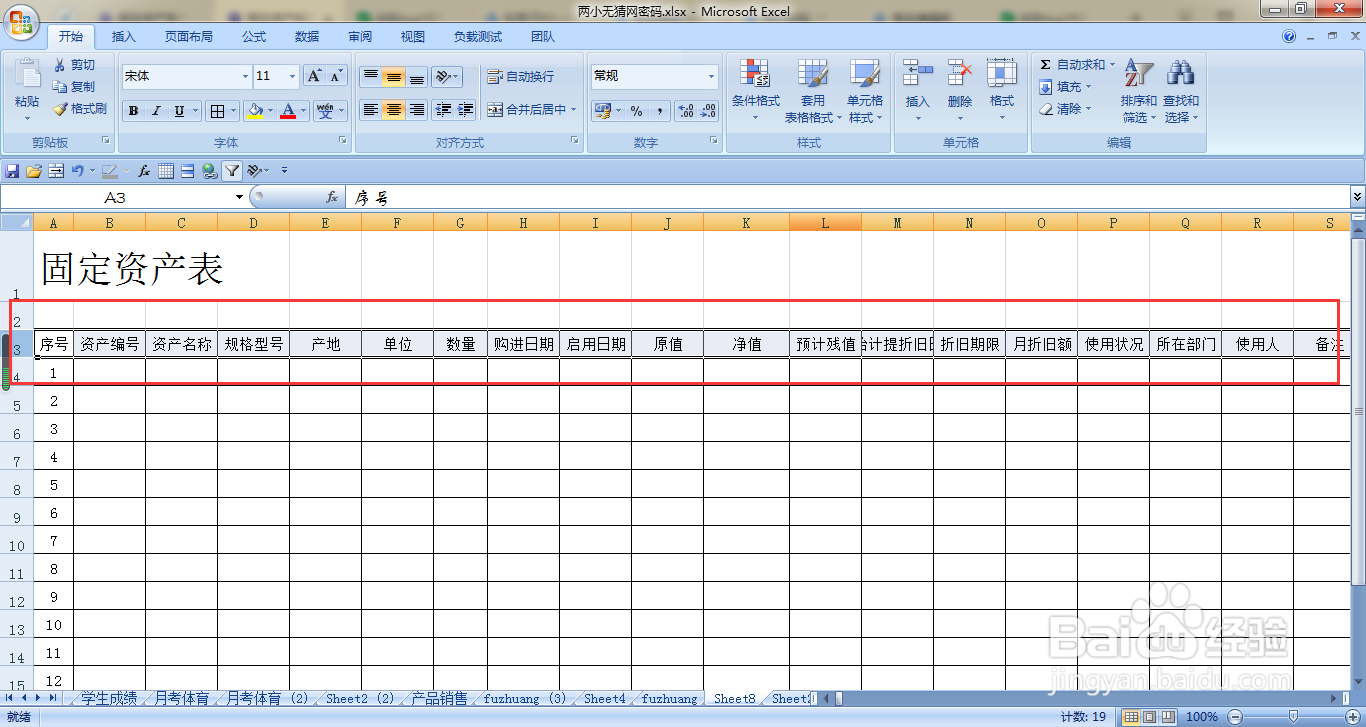The image size is (1366, 727).
Task: Switch to the 页面布局 ribbon tab
Action: click(189, 37)
